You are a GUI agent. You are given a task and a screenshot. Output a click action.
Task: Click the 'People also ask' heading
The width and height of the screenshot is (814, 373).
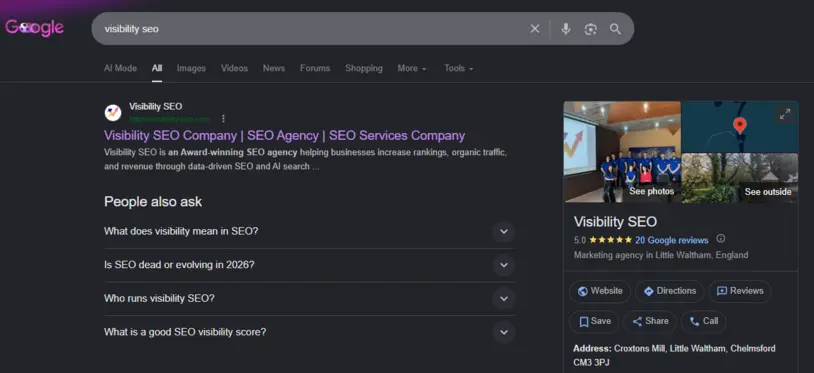coord(153,202)
